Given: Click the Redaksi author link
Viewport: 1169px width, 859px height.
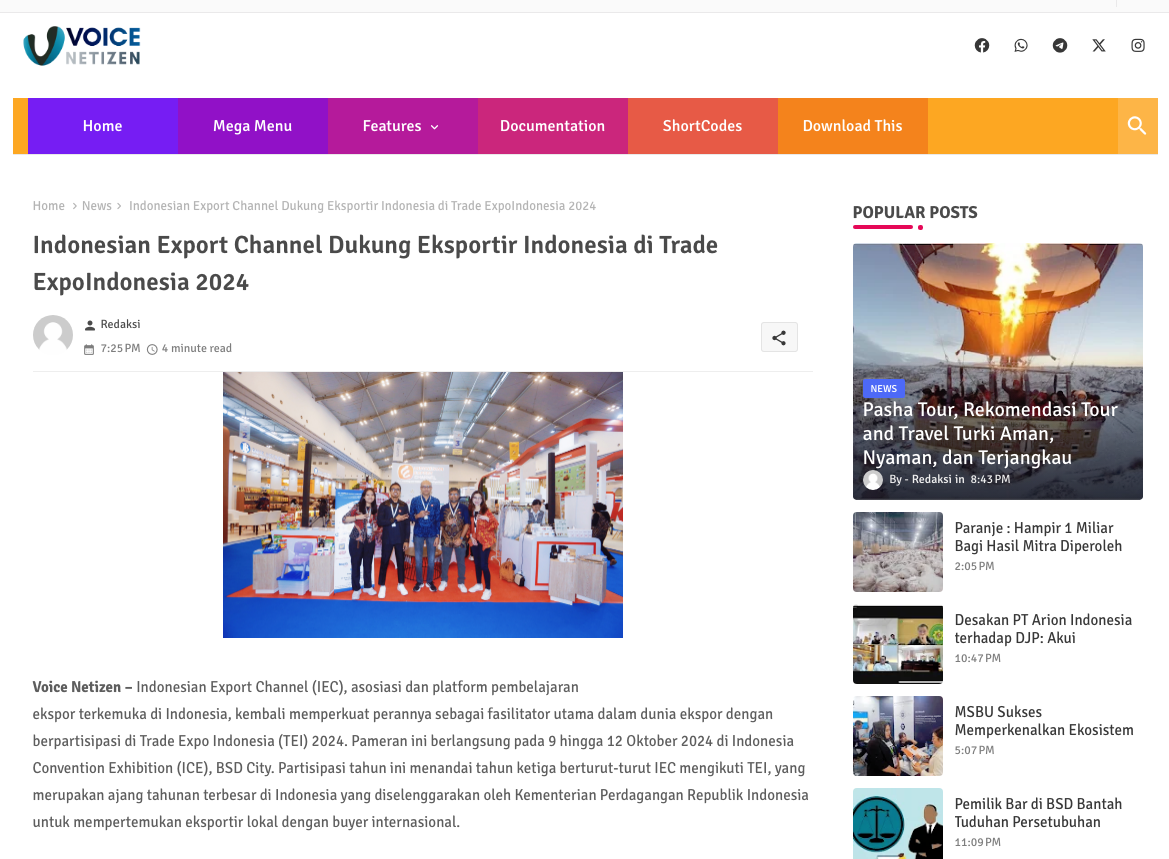Looking at the screenshot, I should coord(120,324).
